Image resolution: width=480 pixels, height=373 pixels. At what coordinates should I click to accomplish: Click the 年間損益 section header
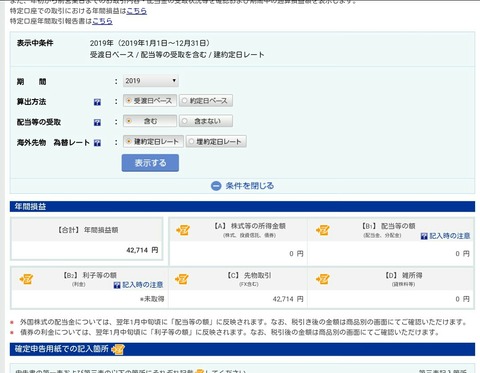242,207
